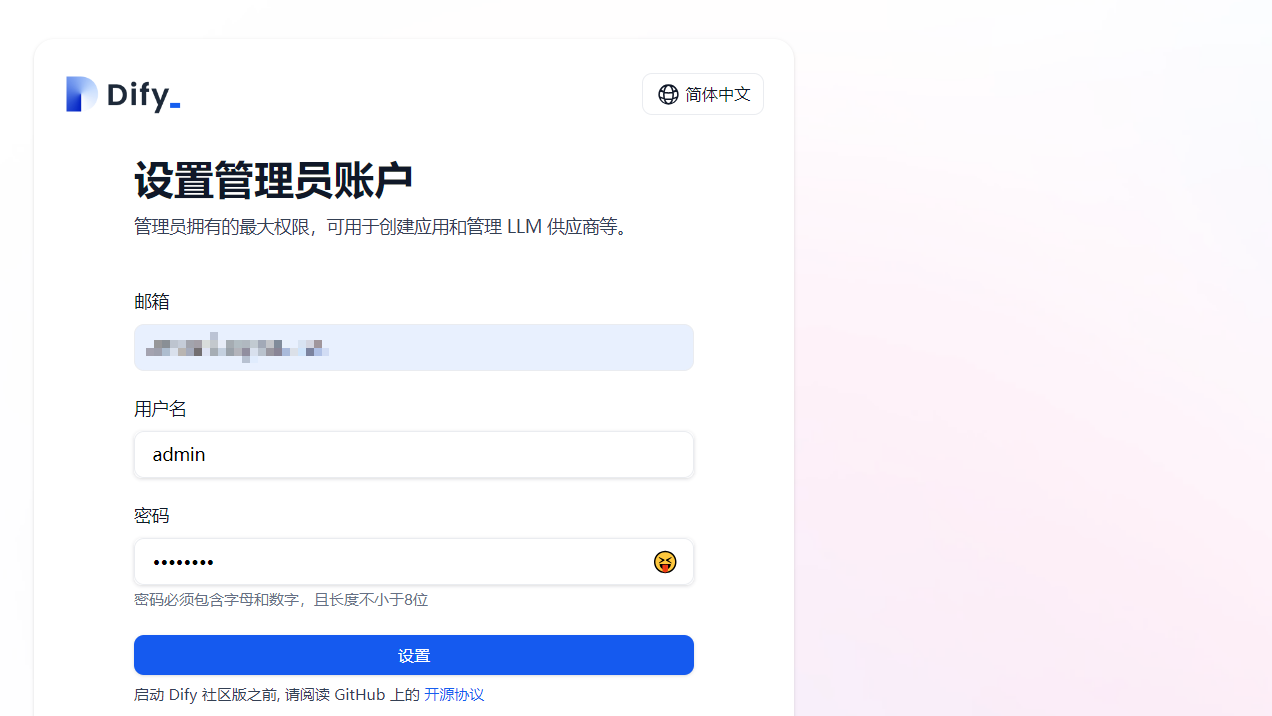Click the 邮箱 field label
The height and width of the screenshot is (716, 1272).
click(152, 301)
